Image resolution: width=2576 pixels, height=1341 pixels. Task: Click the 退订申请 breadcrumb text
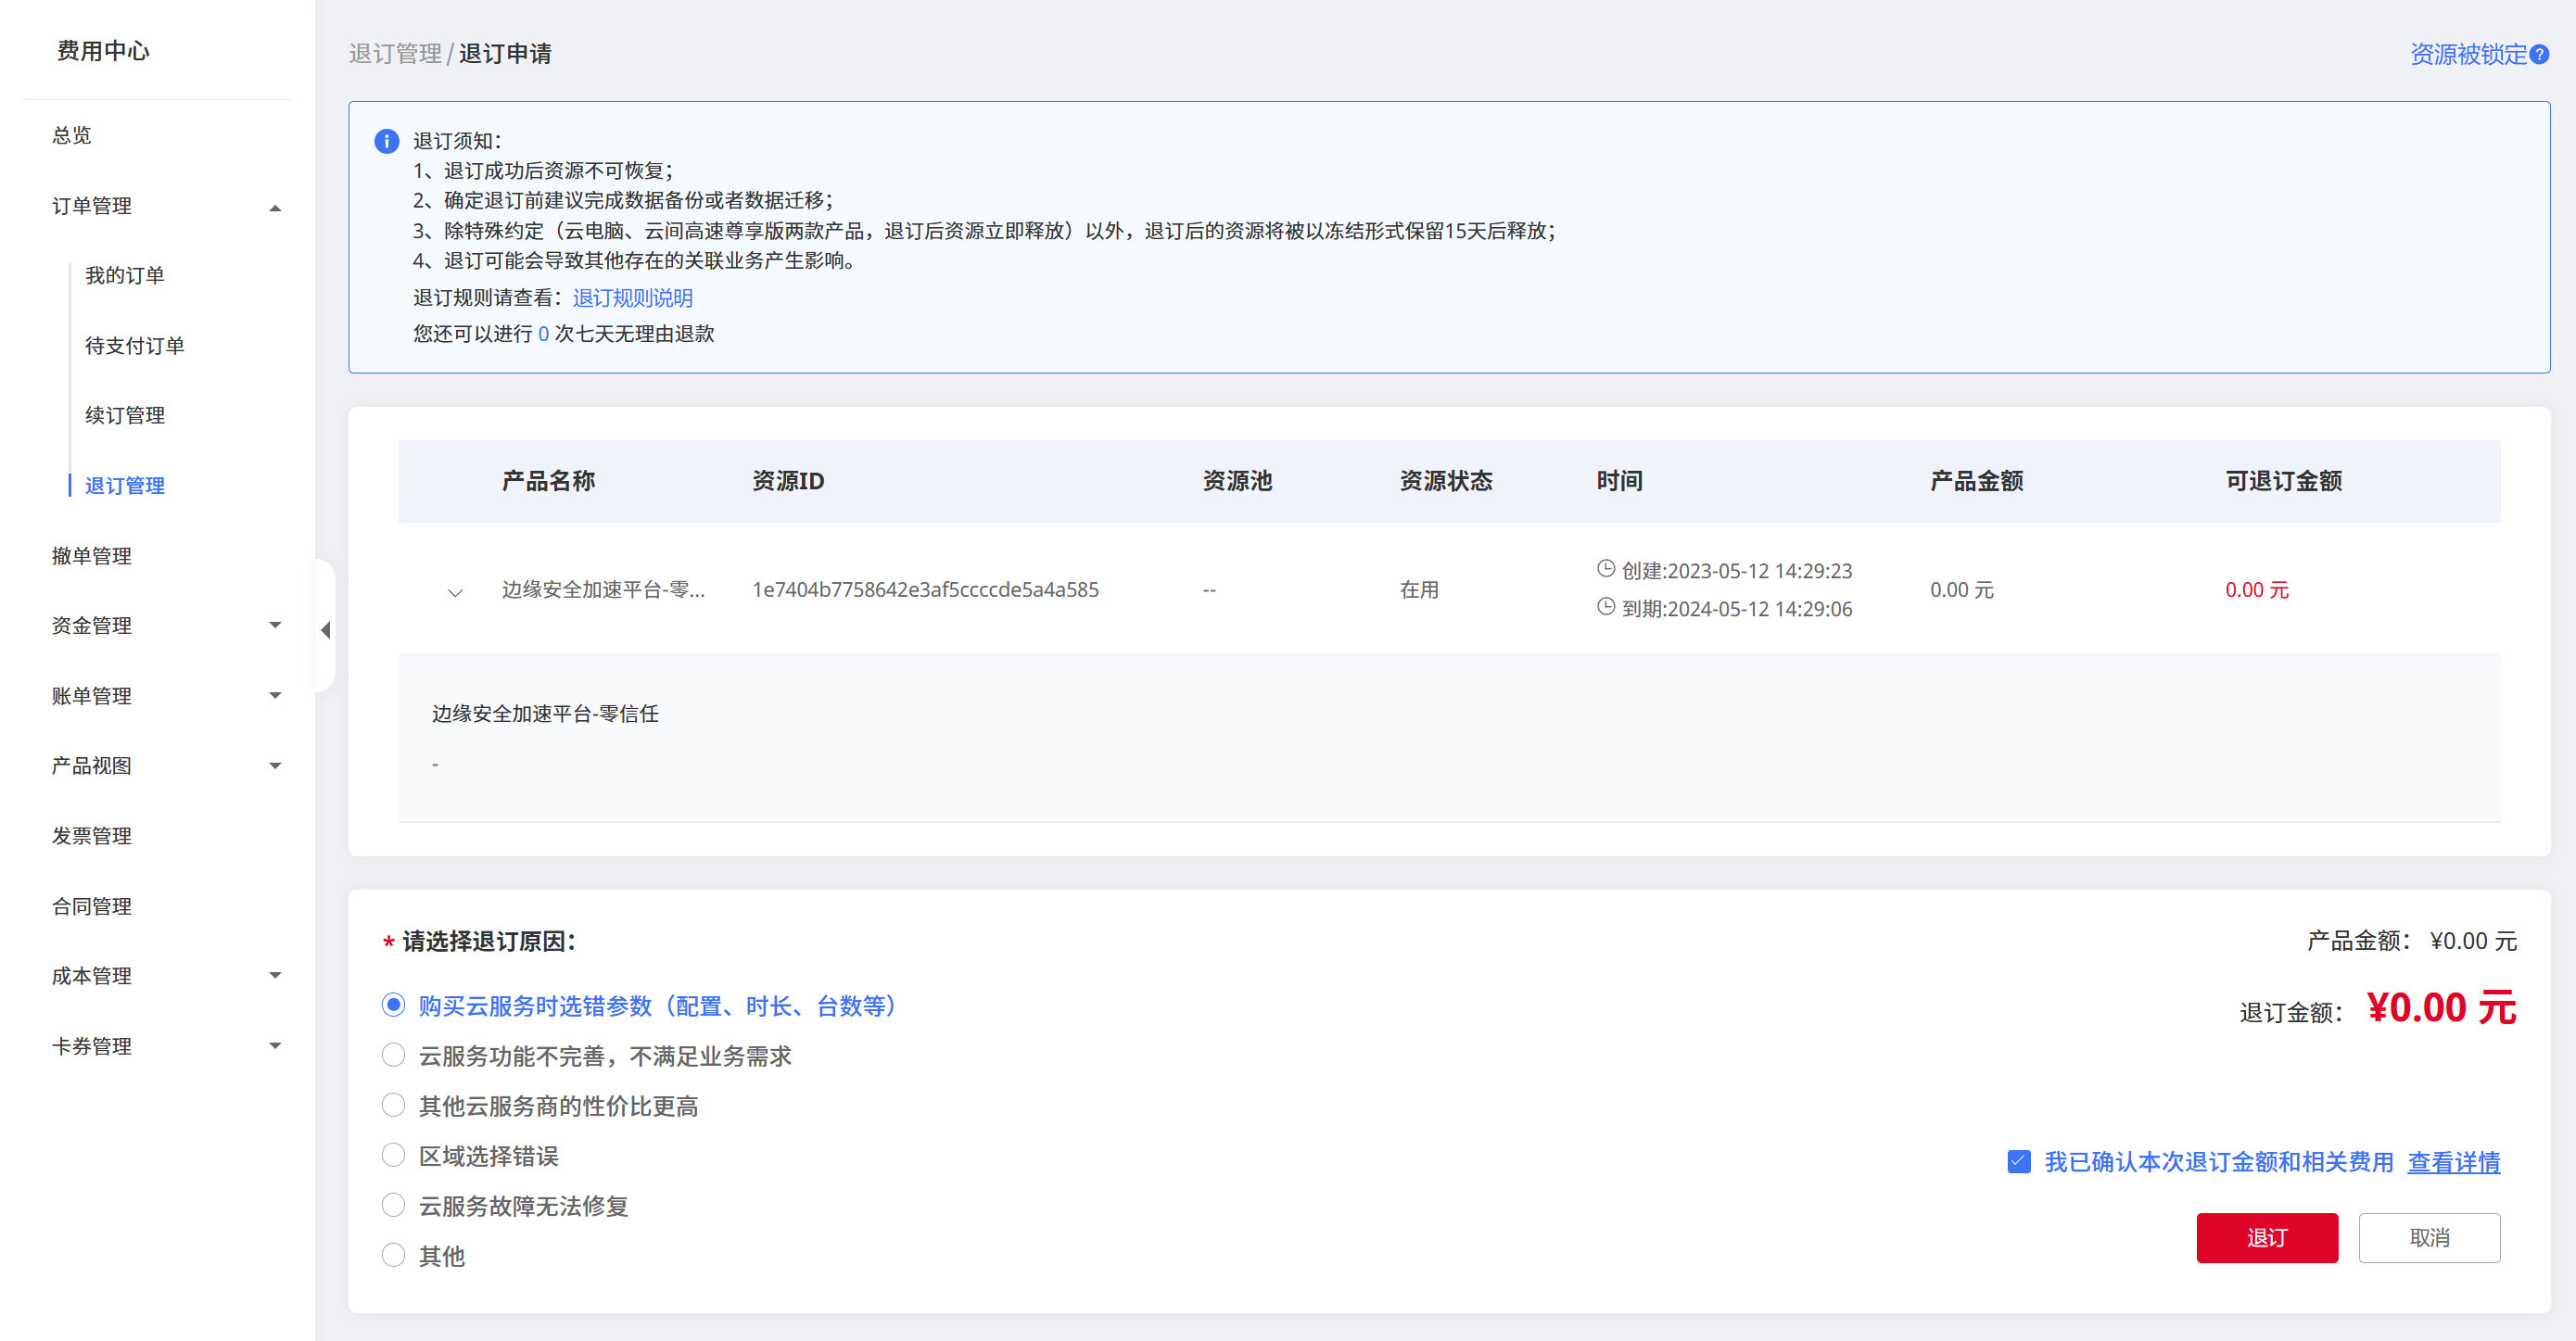505,53
